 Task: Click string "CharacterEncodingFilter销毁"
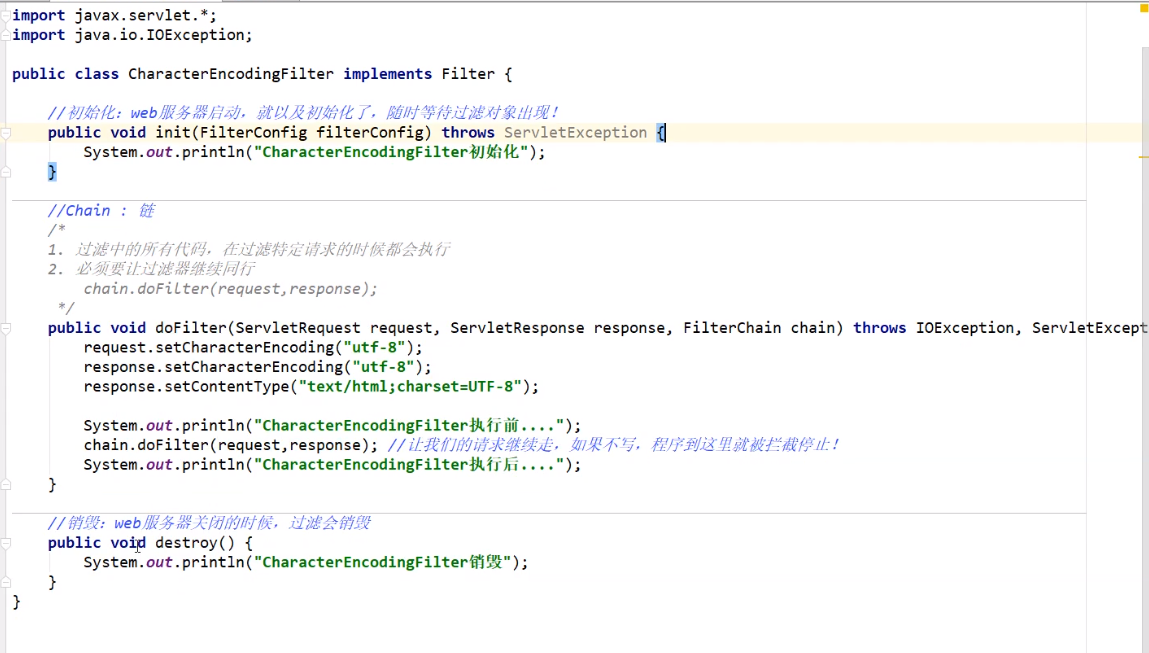coord(382,562)
